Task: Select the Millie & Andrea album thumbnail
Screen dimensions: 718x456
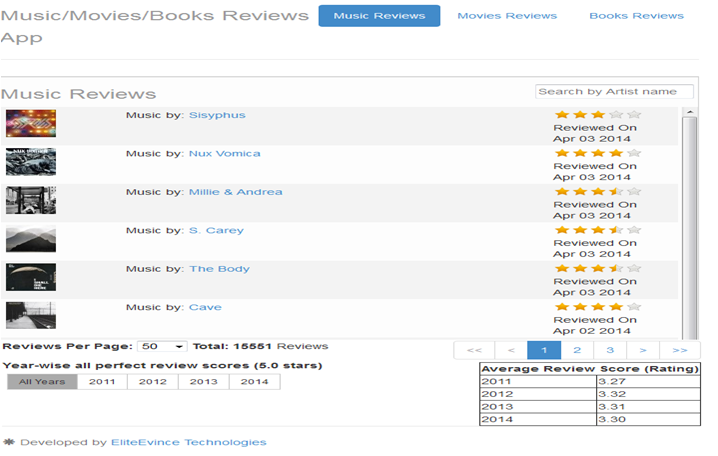Action: point(31,200)
